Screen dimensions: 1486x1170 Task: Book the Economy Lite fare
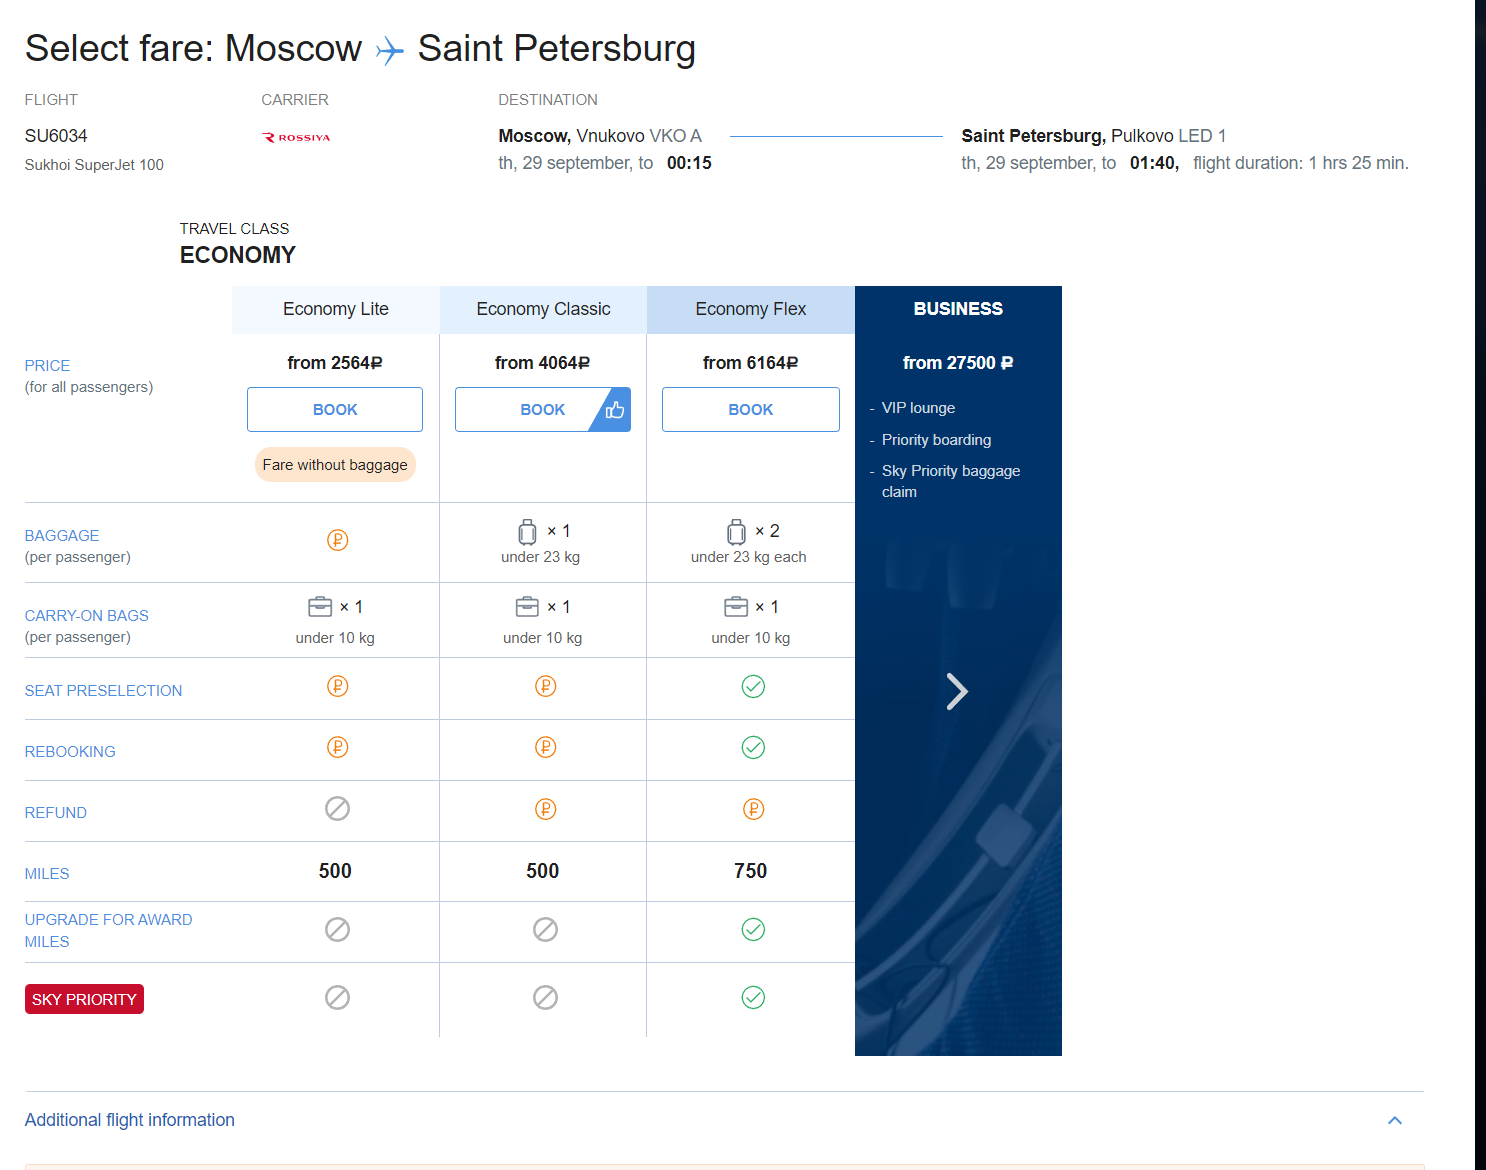[335, 410]
